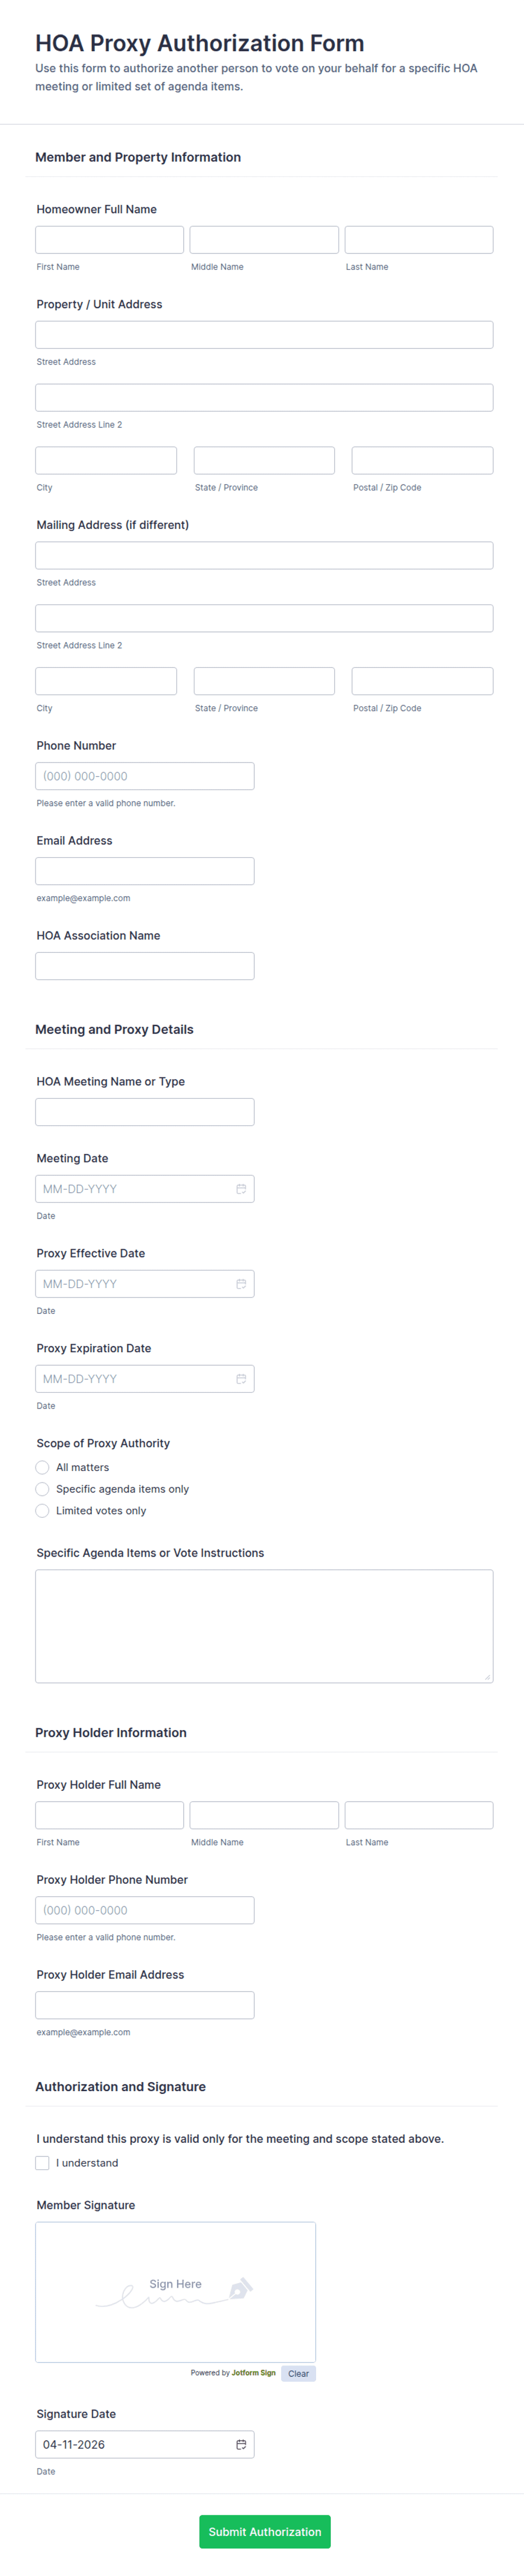
Task: Click the HOA Meeting Name or Type field
Action: pyautogui.click(x=144, y=1112)
